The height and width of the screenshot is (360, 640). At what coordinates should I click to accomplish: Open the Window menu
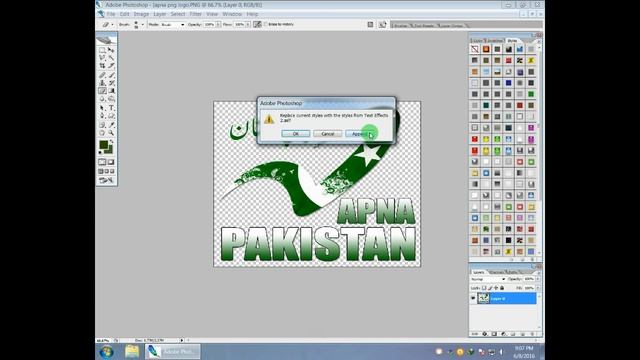point(232,14)
